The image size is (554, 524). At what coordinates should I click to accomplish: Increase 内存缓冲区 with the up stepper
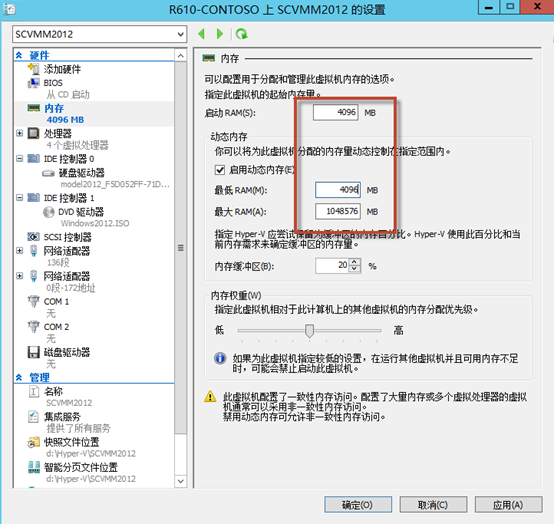(x=355, y=262)
